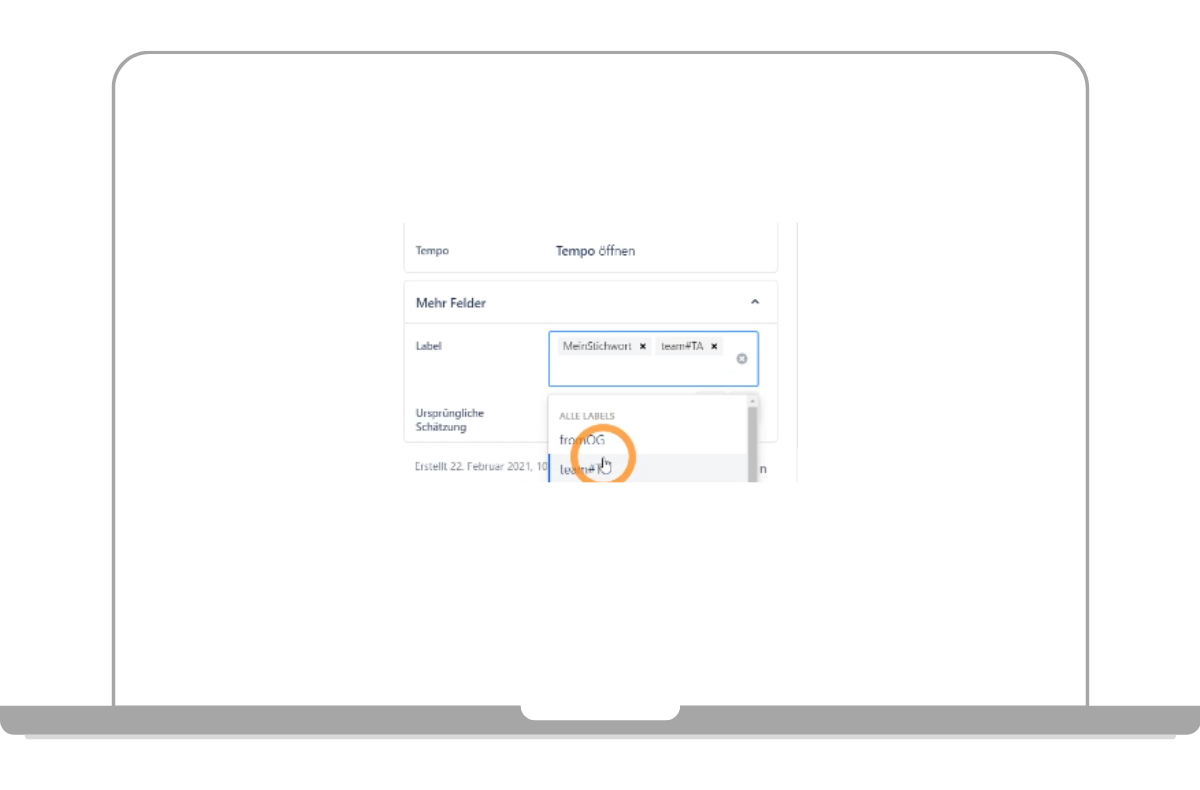1200x790 pixels.
Task: Select fromOG from label suggestions
Action: (582, 440)
